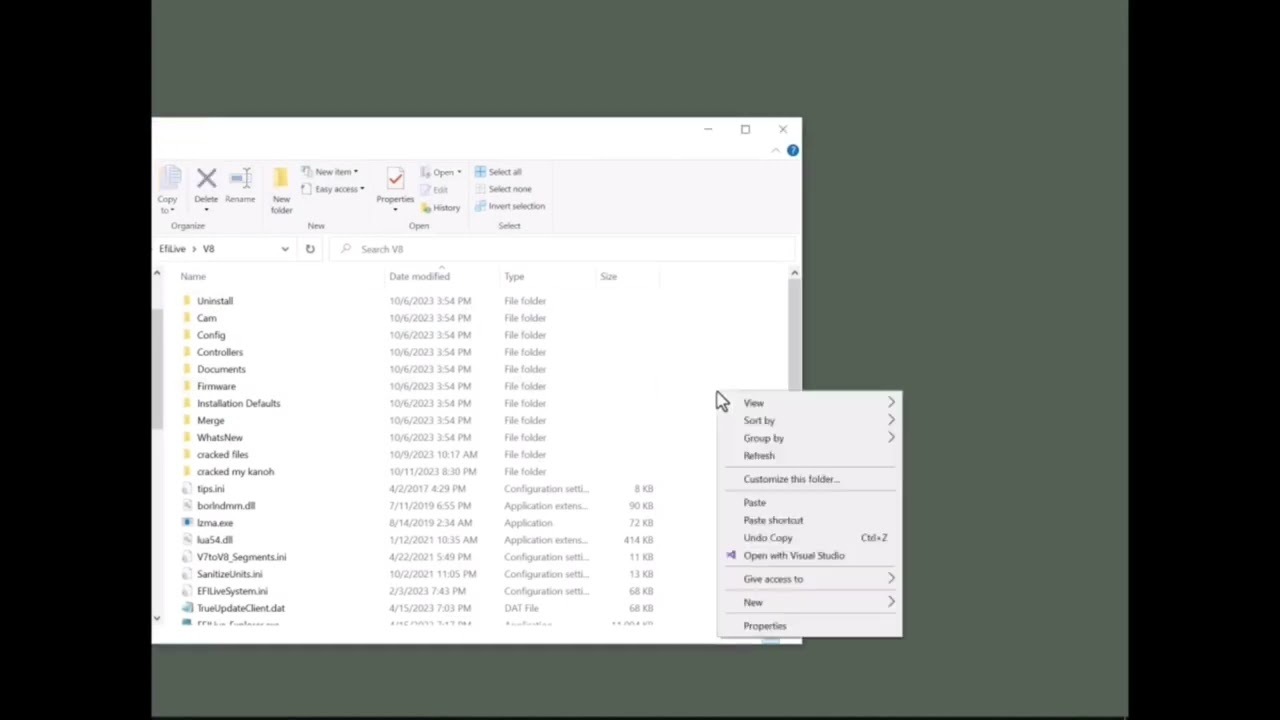The height and width of the screenshot is (720, 1280).
Task: Open Give access to submenu
Action: click(810, 579)
